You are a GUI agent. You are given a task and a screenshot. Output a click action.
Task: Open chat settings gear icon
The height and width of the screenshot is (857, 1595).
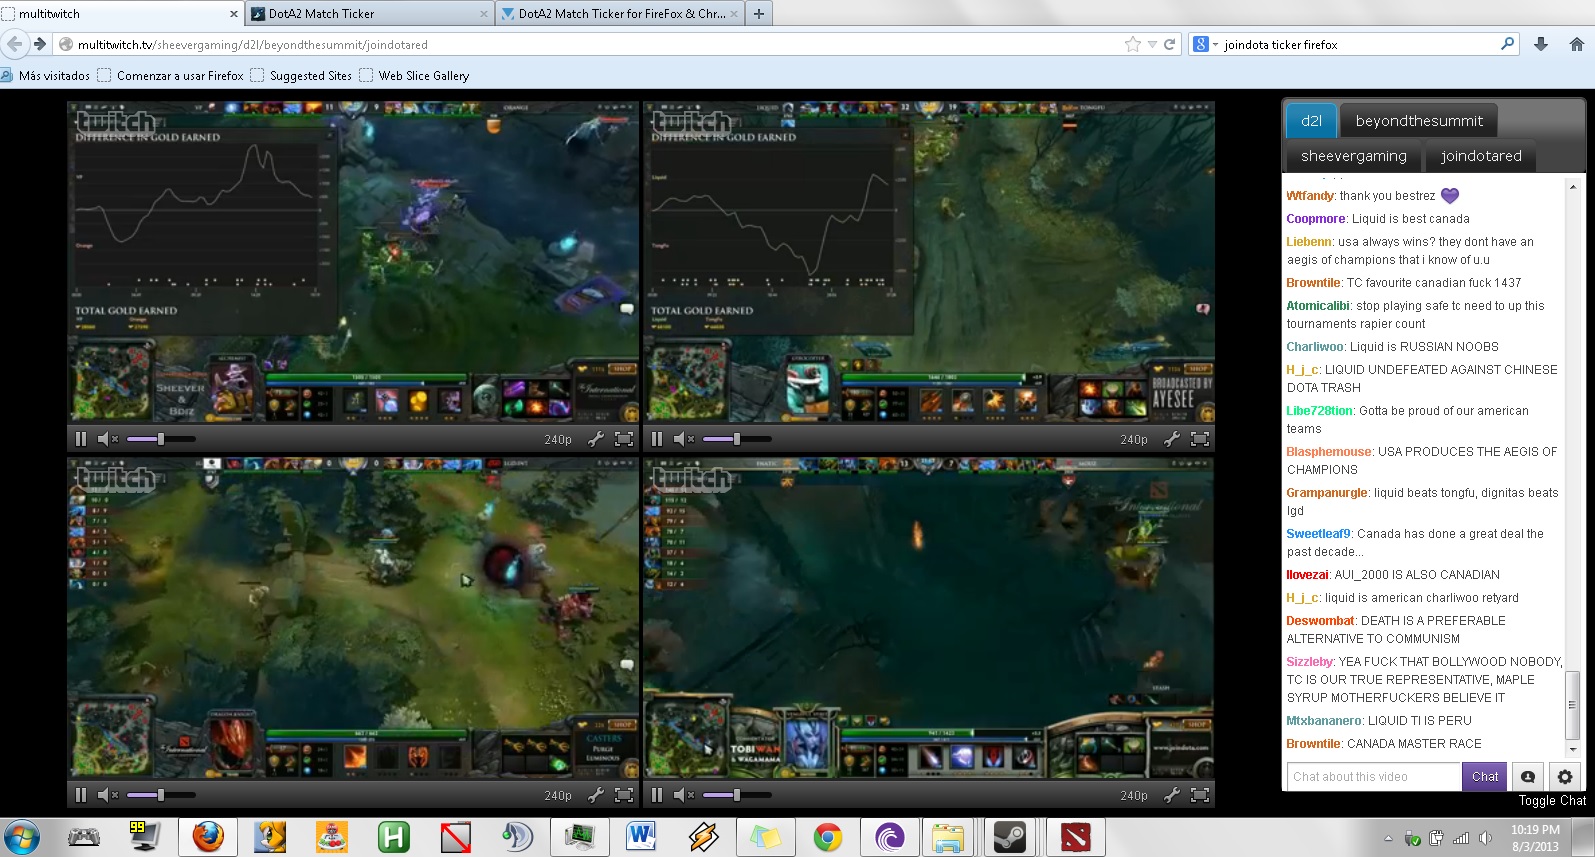[1565, 777]
